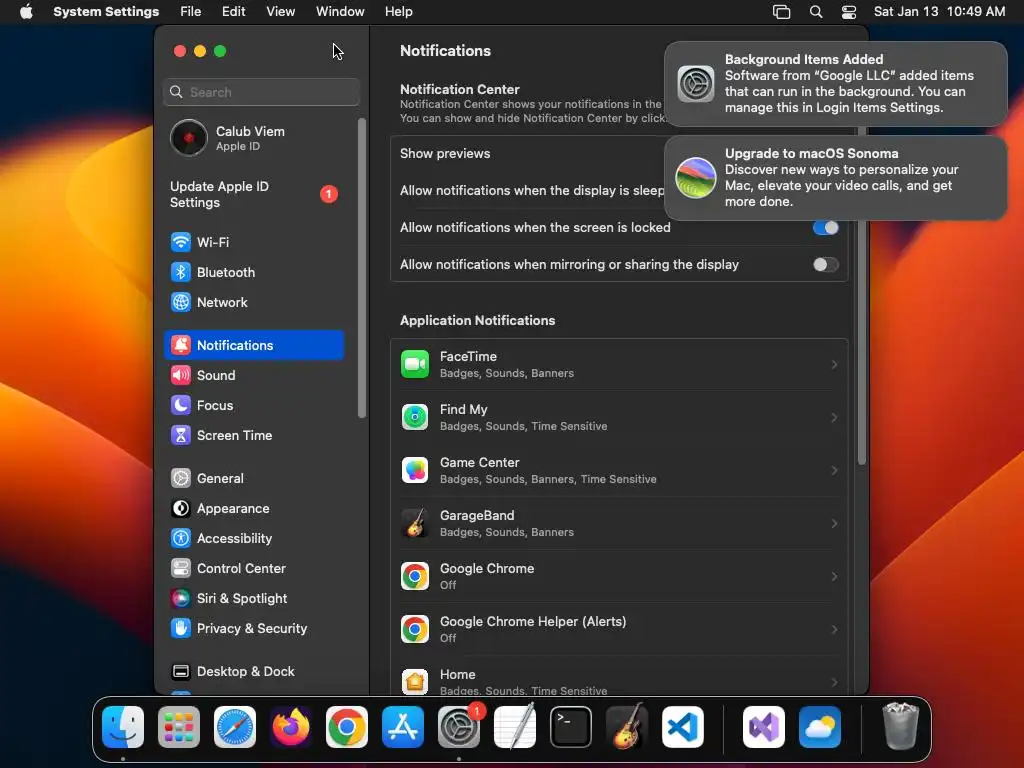Expand Google Chrome notification settings

[619, 577]
